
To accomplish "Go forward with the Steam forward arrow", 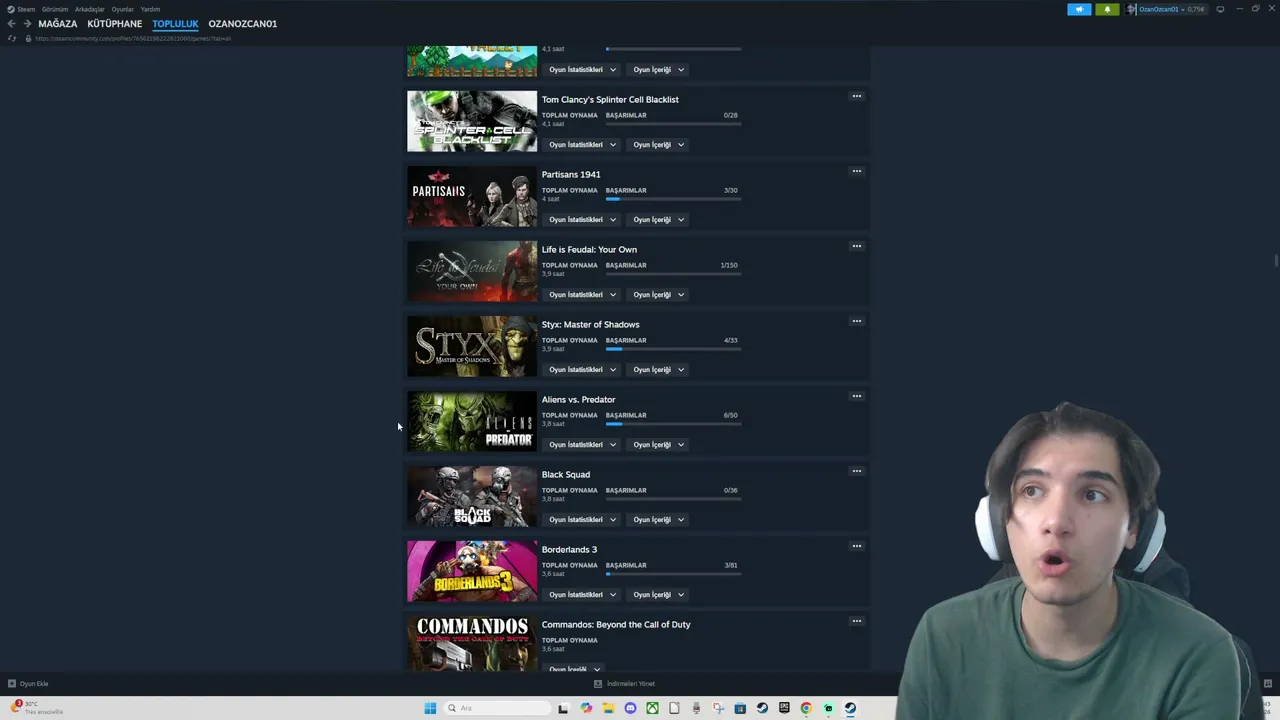I will coord(27,24).
